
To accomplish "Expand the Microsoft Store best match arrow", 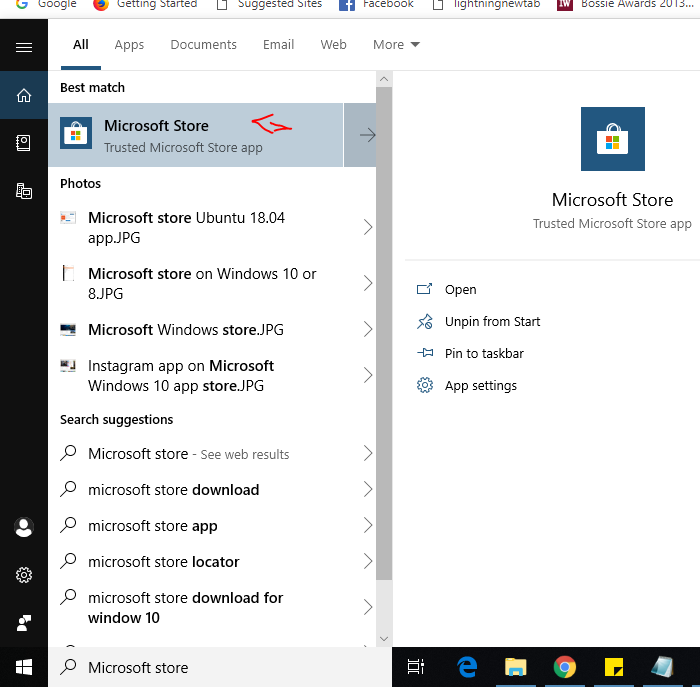I will pos(367,135).
